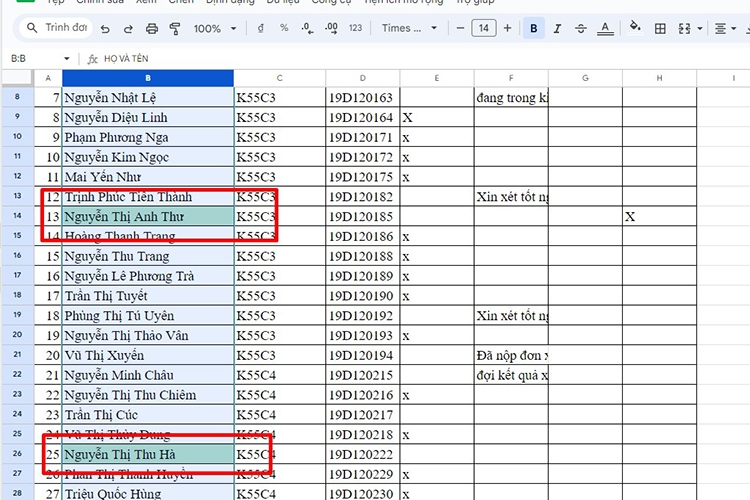Click the horizontal align icon
Image resolution: width=750 pixels, height=500 pixels.
[x=720, y=29]
